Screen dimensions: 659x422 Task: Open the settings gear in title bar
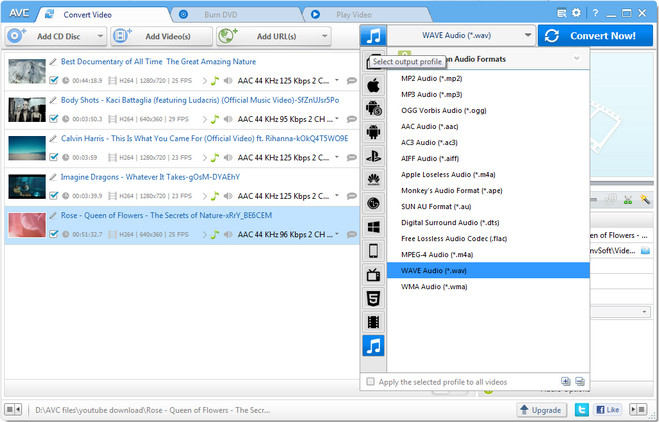click(576, 13)
